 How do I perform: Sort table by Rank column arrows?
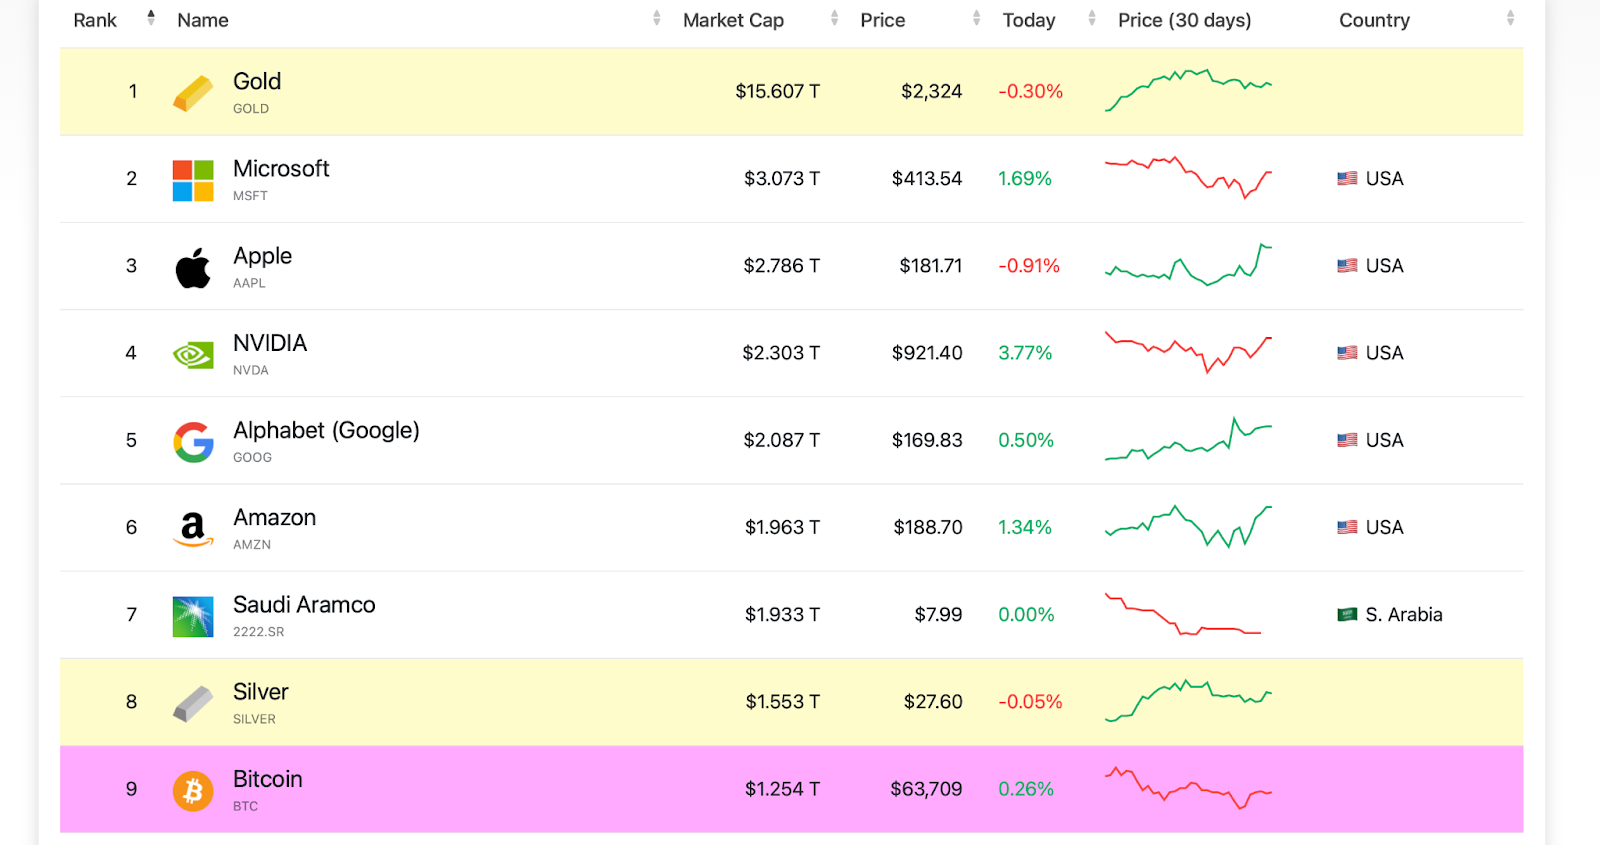pyautogui.click(x=151, y=18)
